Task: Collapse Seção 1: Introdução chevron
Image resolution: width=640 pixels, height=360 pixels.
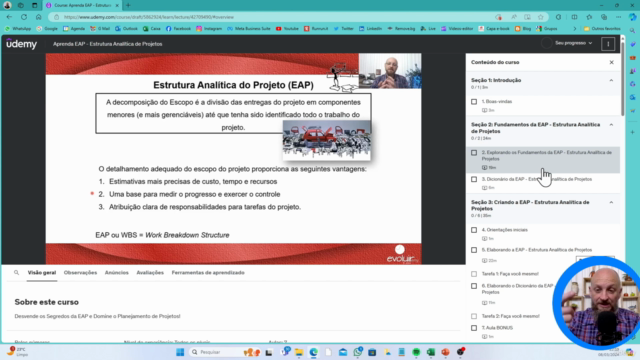Action: pyautogui.click(x=611, y=80)
